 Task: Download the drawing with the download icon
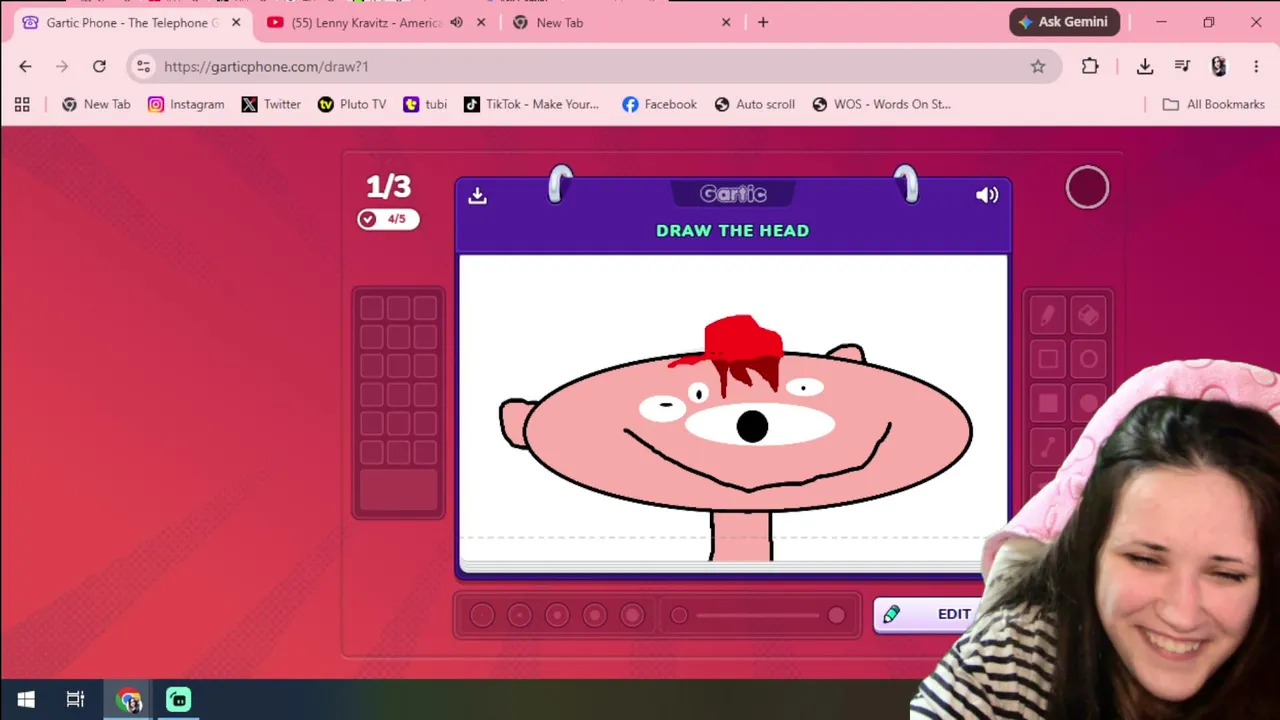pos(477,195)
